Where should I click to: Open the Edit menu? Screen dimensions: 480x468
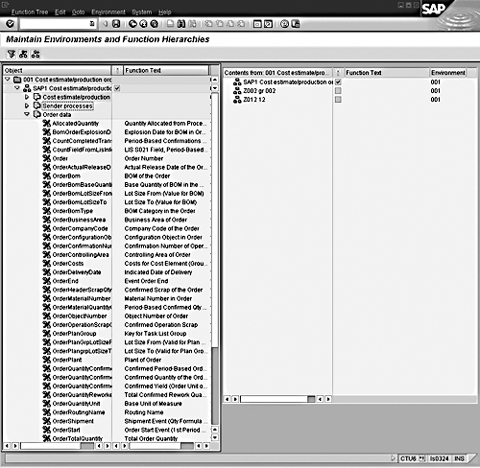(60, 12)
